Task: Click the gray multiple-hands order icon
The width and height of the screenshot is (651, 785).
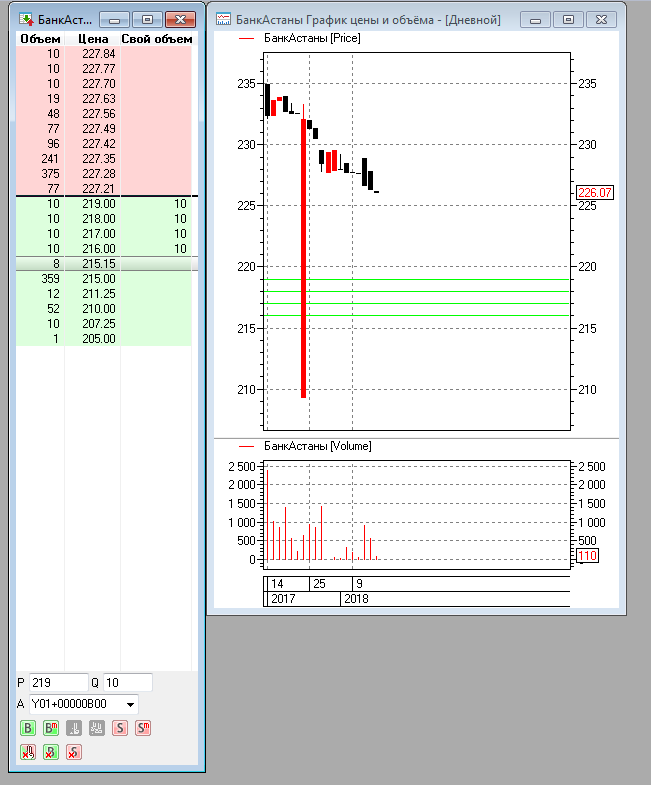Action: pyautogui.click(x=97, y=728)
